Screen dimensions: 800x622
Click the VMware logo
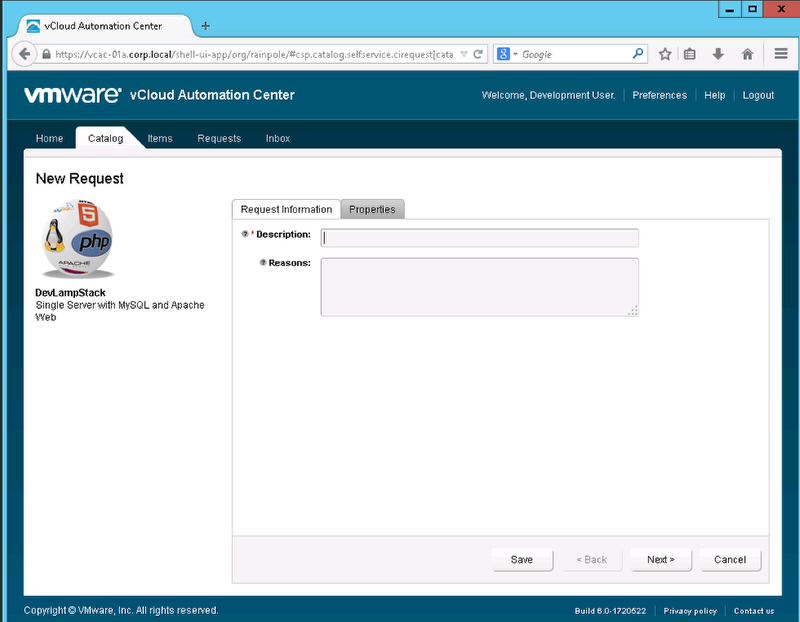pos(73,95)
